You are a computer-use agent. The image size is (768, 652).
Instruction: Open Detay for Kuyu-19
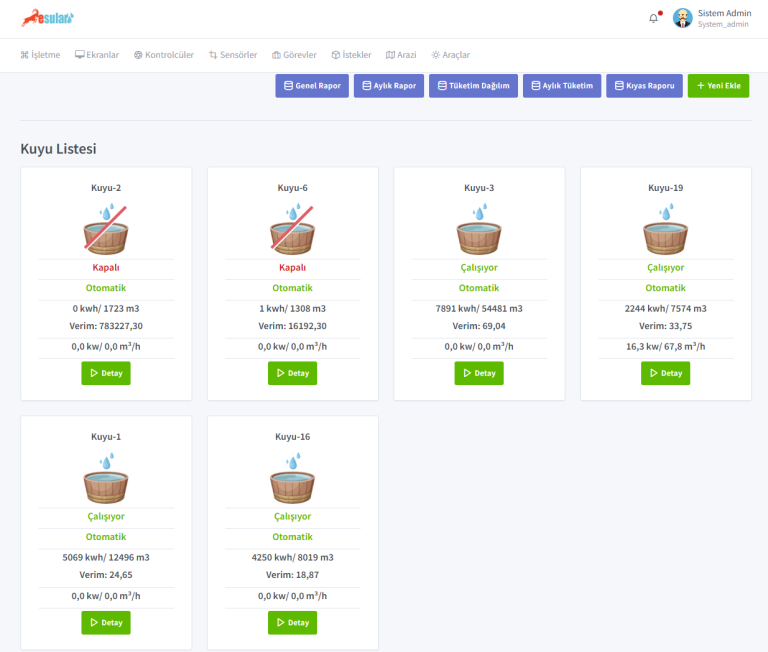[x=665, y=373]
